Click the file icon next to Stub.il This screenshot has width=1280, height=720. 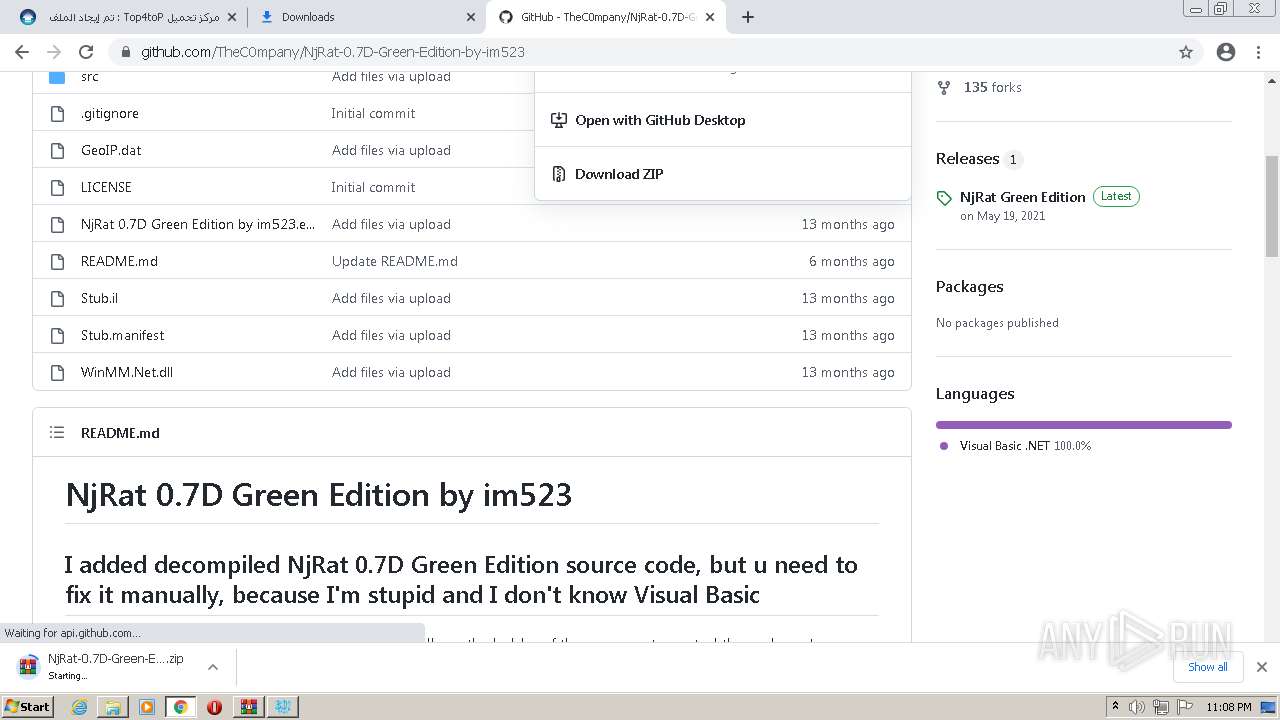pos(57,299)
